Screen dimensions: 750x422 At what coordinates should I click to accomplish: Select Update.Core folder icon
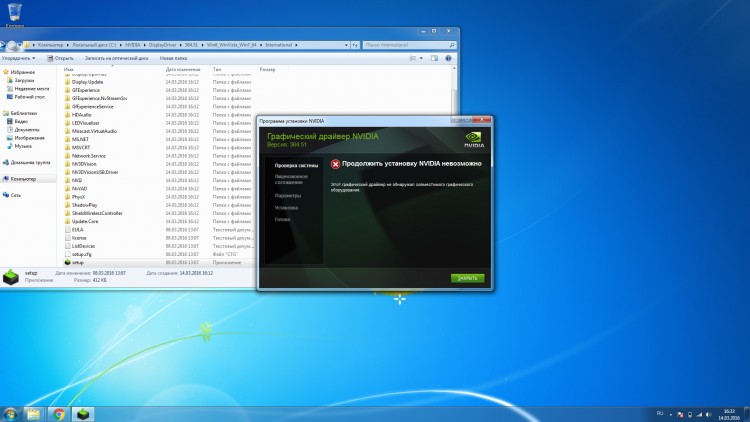point(67,221)
